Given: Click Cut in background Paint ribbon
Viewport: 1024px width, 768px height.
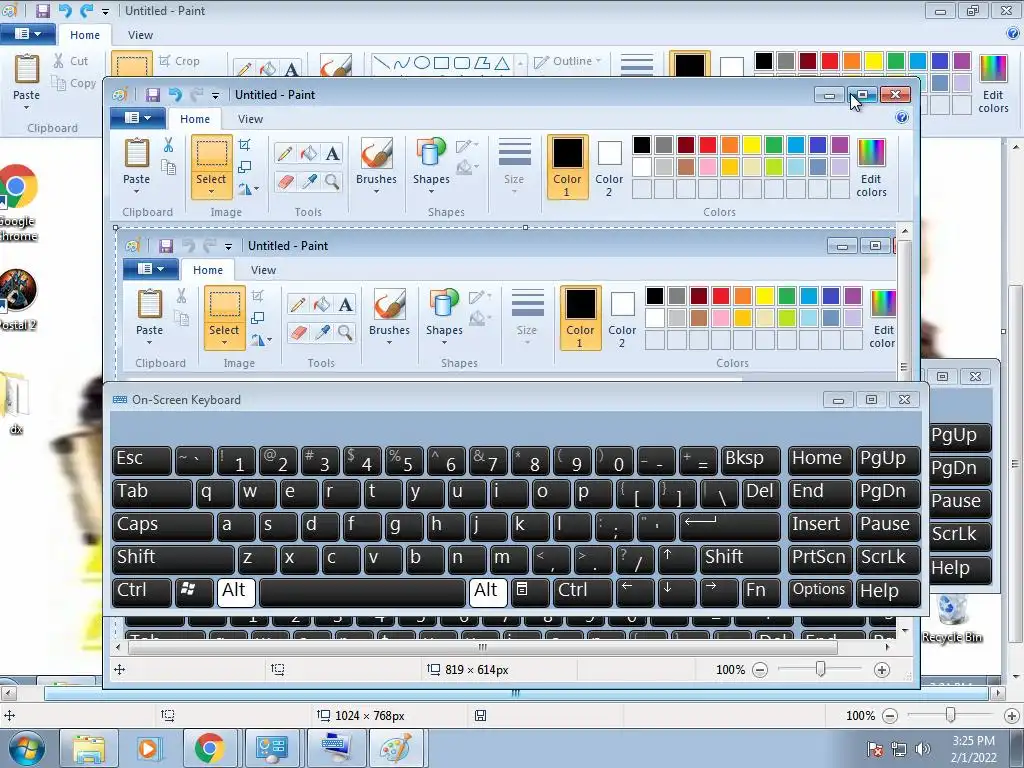Looking at the screenshot, I should [x=71, y=61].
